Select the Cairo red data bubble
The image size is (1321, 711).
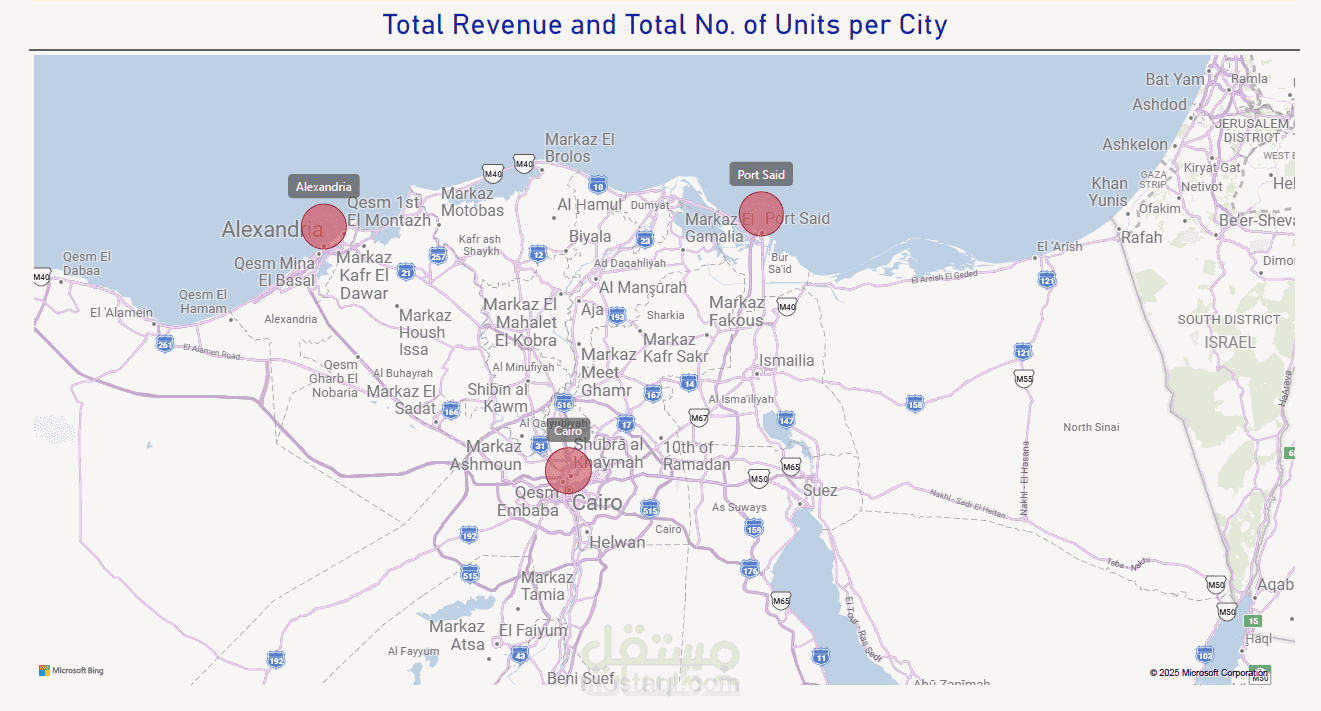[x=568, y=470]
